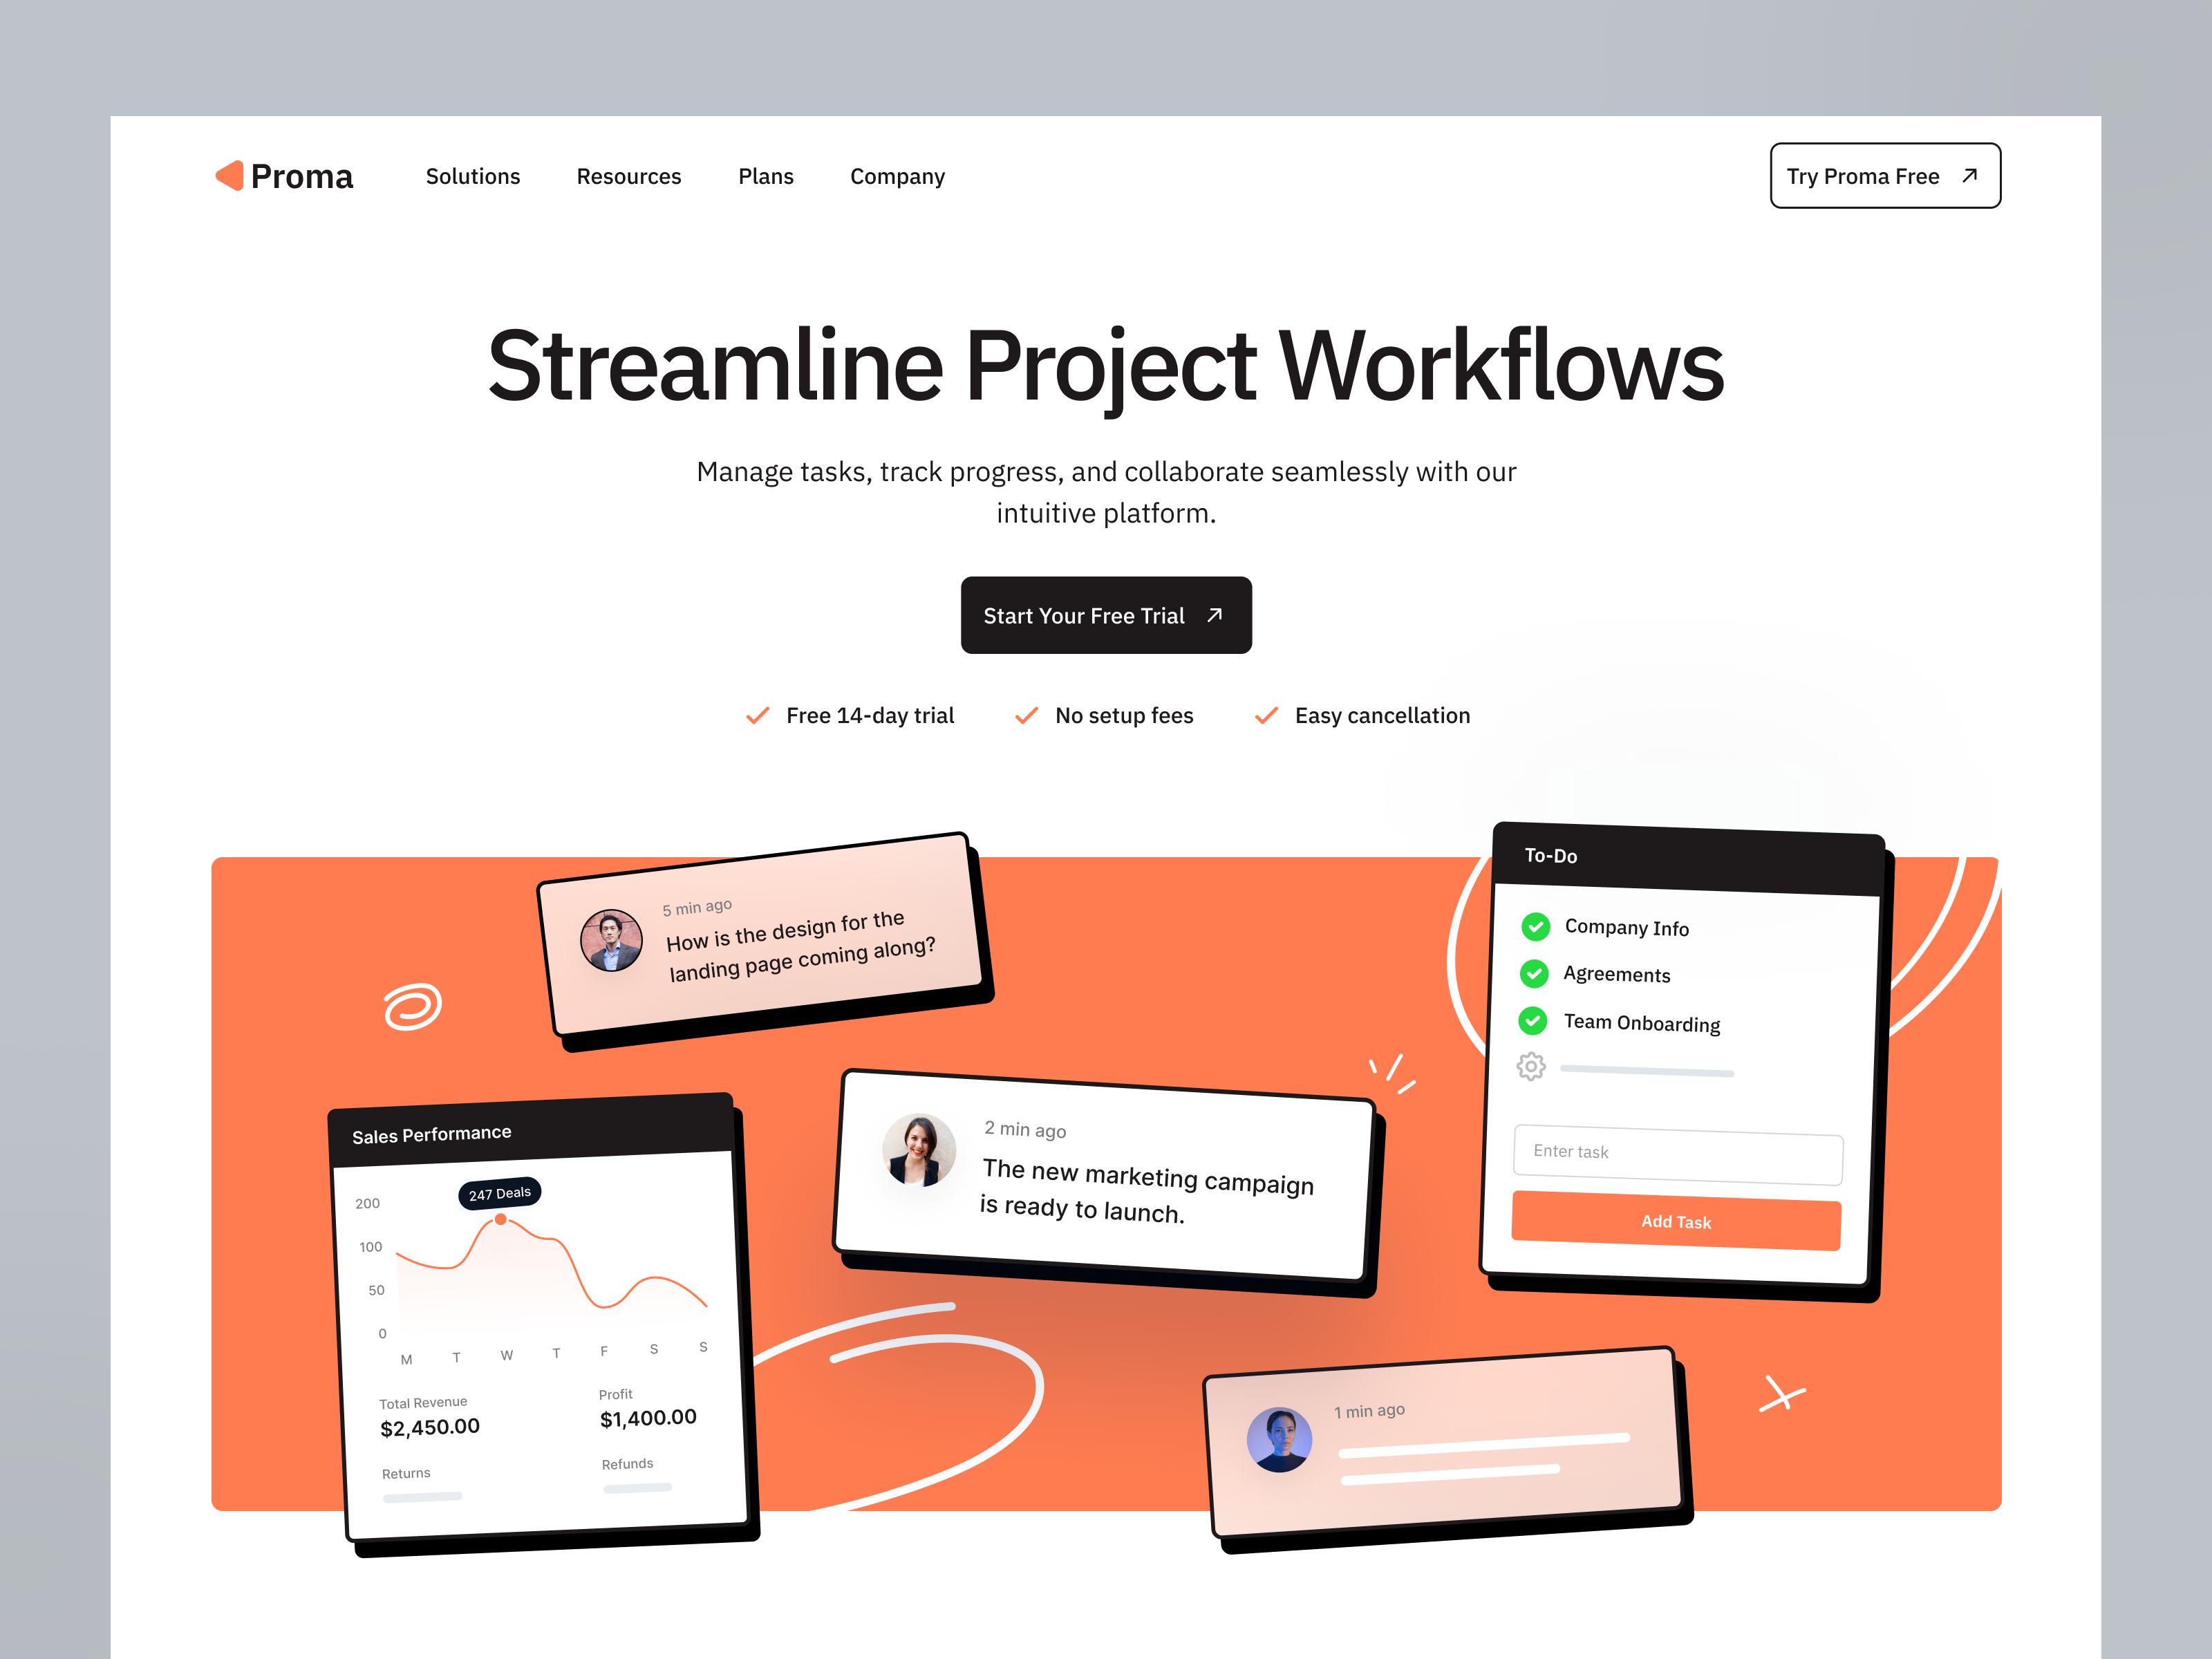Click the Agreements task label
The image size is (2212, 1659).
tap(1617, 975)
